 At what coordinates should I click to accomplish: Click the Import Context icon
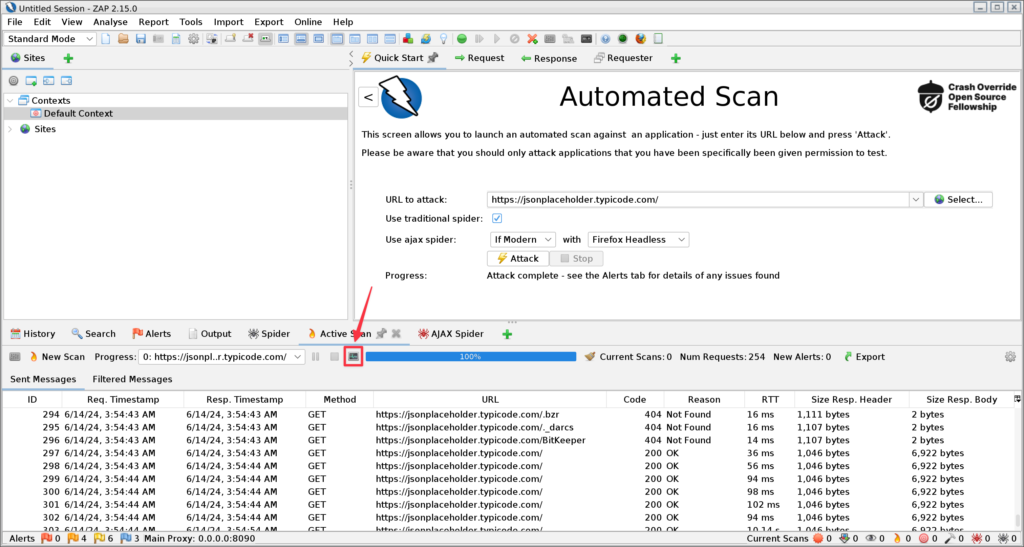(48, 81)
